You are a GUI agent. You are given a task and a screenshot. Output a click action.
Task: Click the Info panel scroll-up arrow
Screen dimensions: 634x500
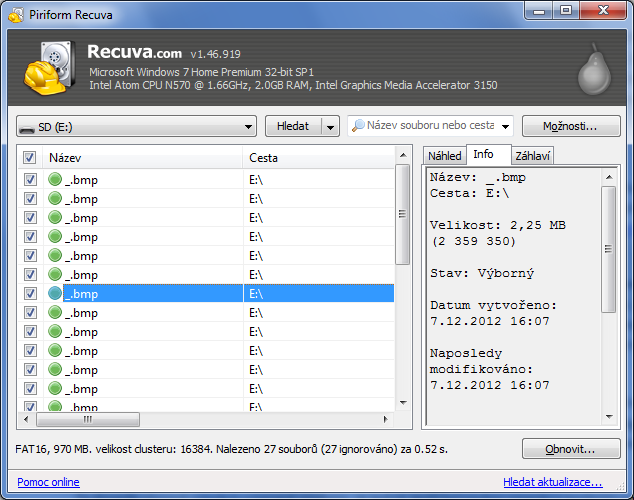[609, 177]
